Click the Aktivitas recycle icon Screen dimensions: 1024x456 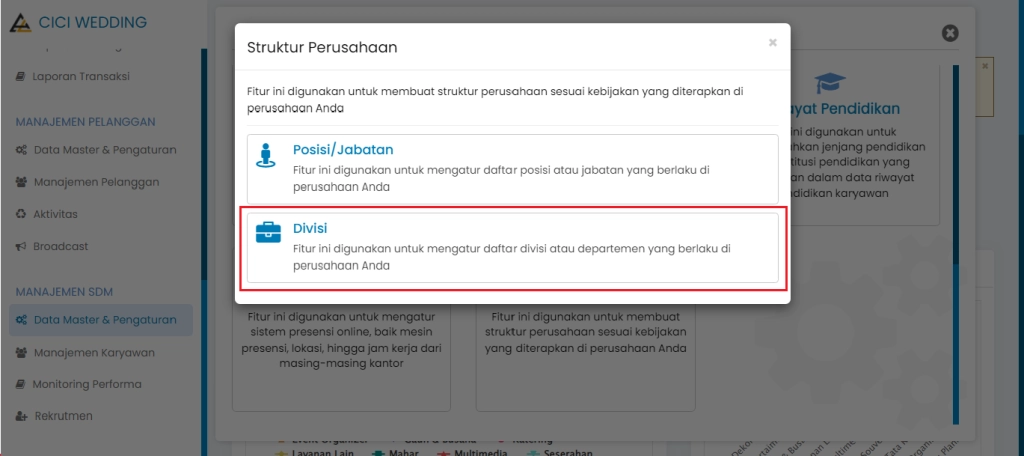[x=20, y=214]
